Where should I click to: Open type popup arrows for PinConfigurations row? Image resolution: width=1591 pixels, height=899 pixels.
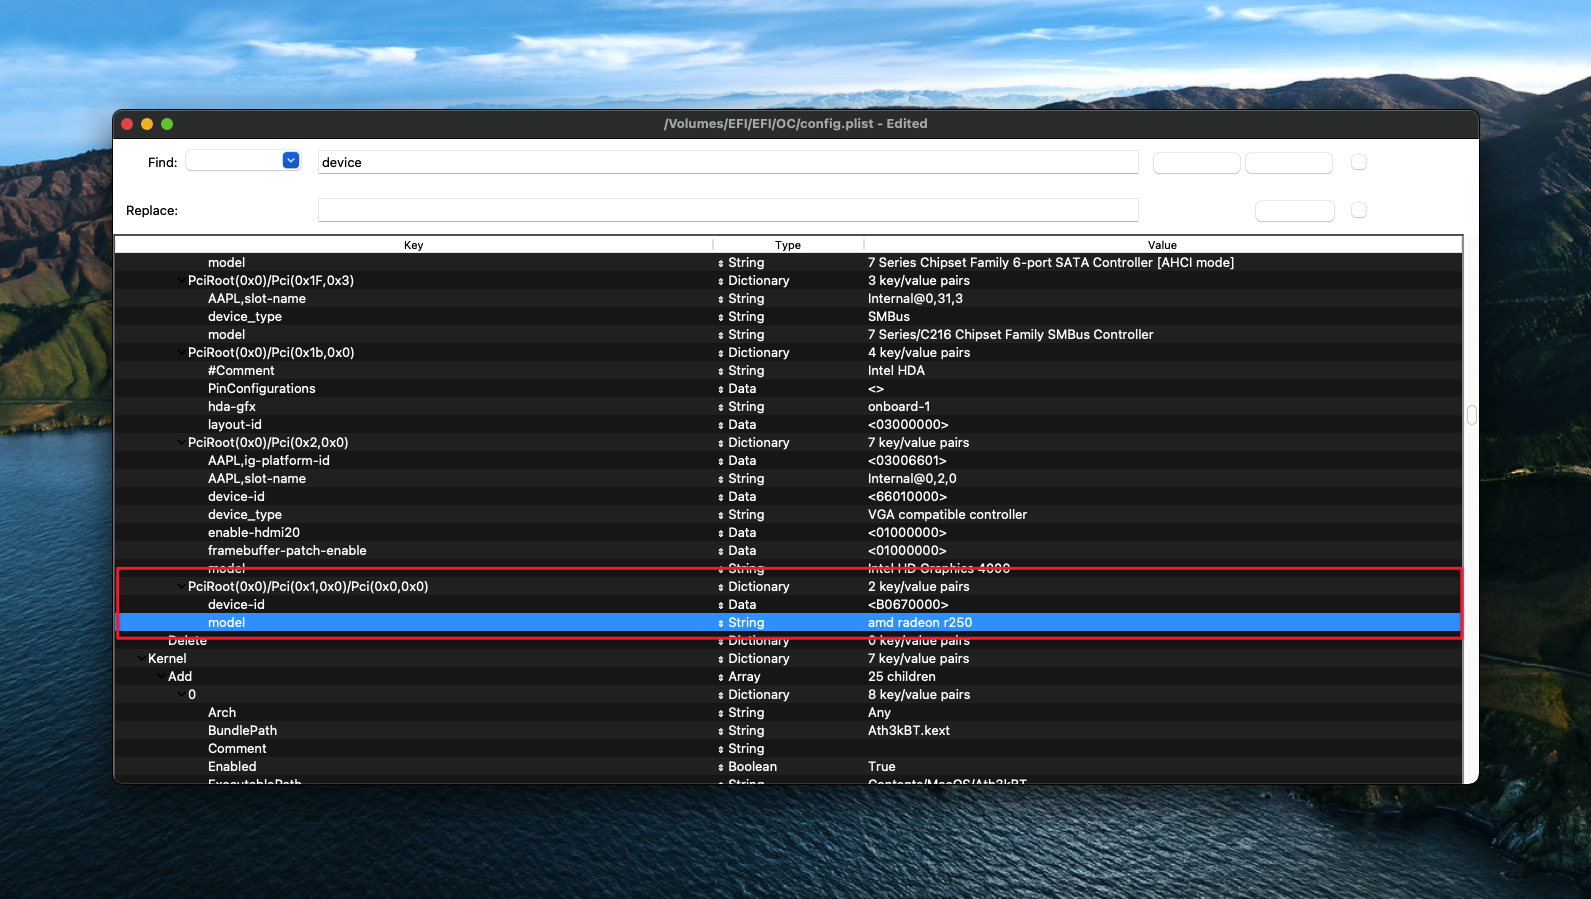pos(721,389)
